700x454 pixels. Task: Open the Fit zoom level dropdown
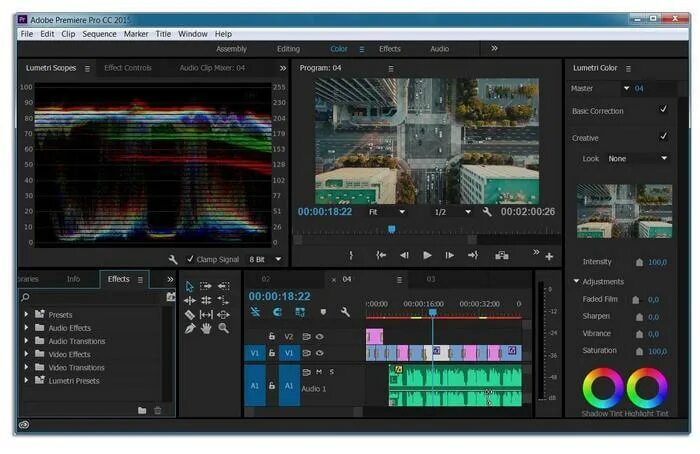click(x=386, y=212)
